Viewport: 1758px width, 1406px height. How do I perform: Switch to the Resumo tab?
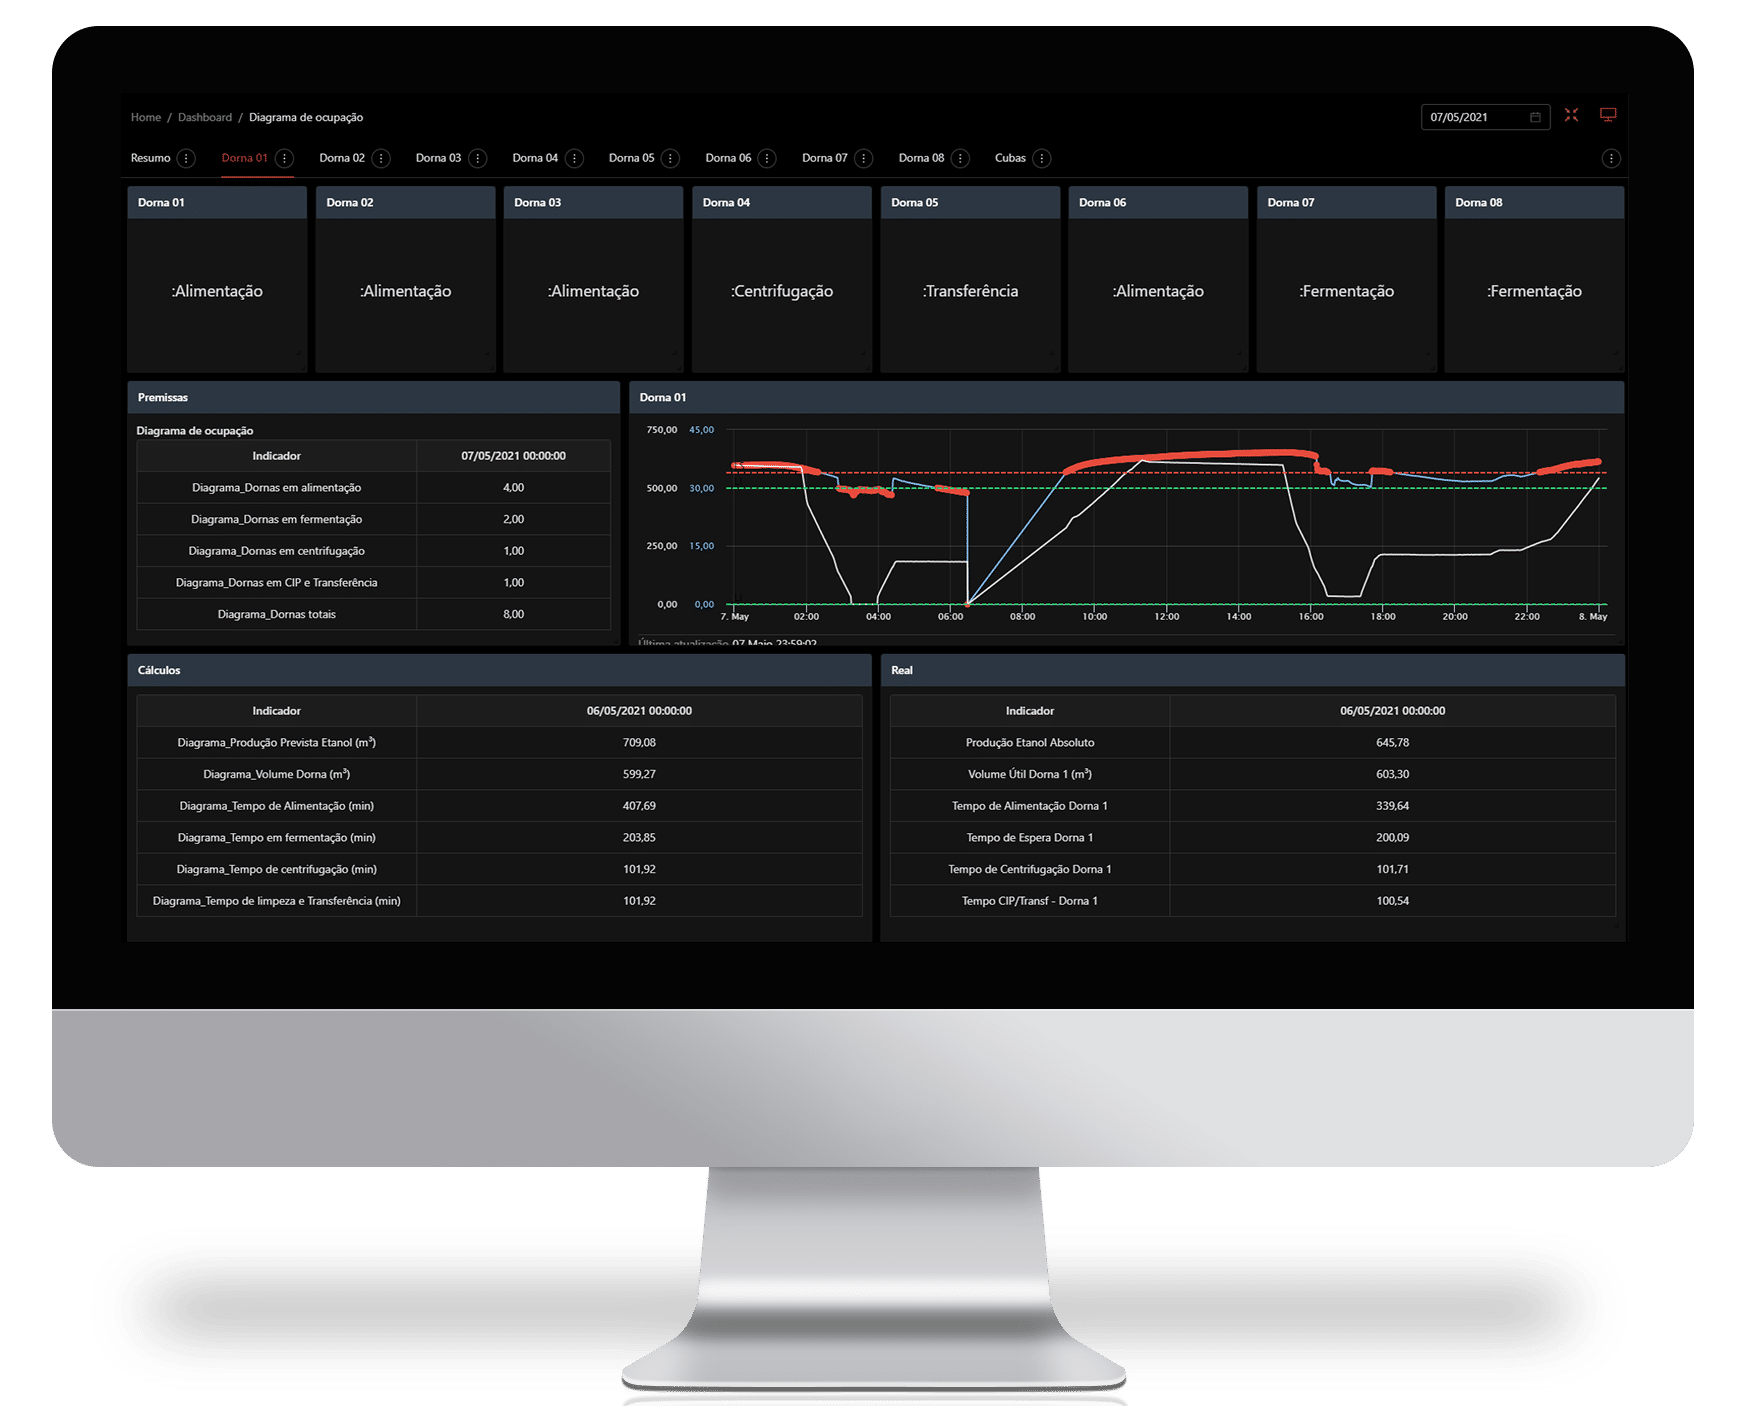tap(150, 158)
